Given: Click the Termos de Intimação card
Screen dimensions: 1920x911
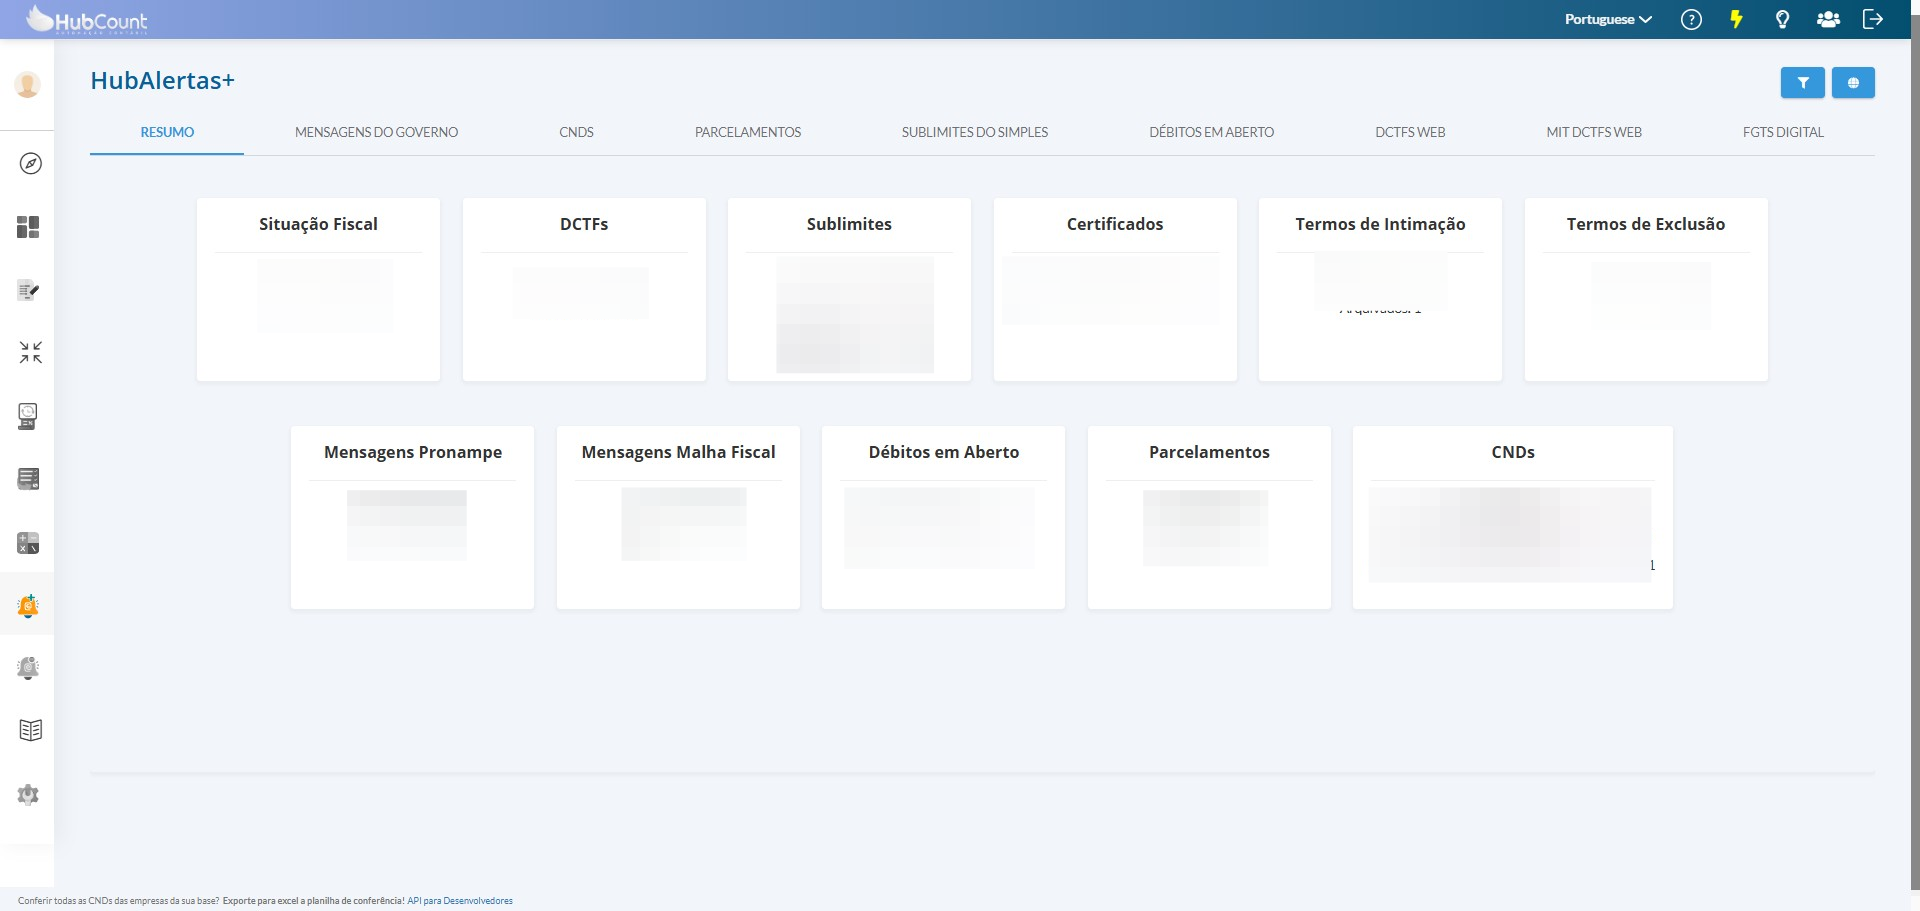Looking at the screenshot, I should pyautogui.click(x=1380, y=289).
